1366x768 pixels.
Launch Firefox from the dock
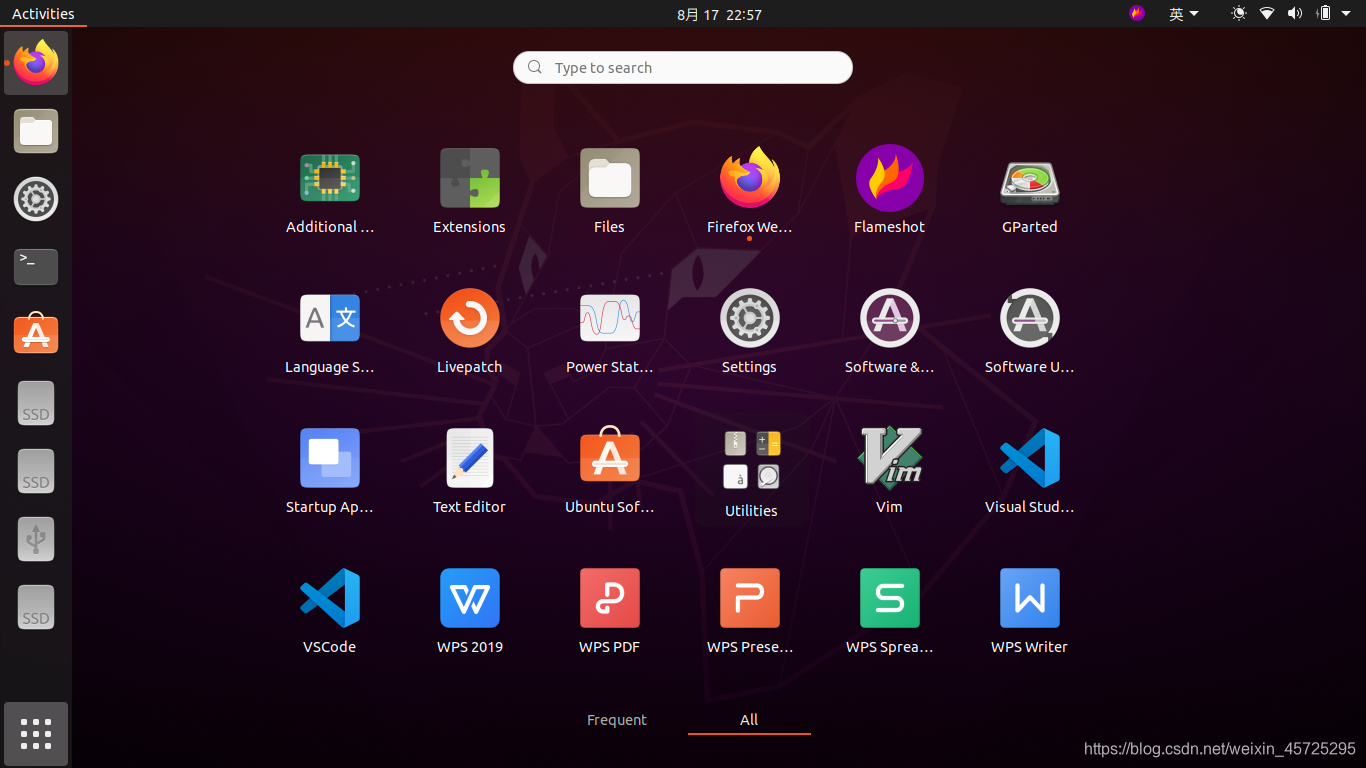tap(35, 63)
